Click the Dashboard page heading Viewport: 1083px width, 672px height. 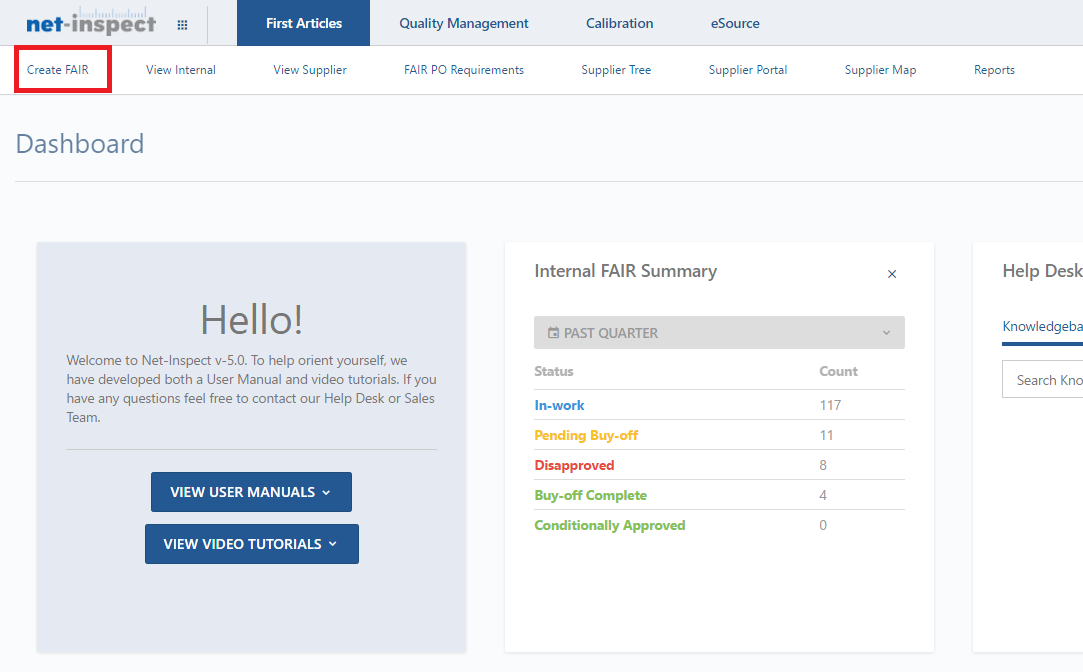tap(80, 144)
